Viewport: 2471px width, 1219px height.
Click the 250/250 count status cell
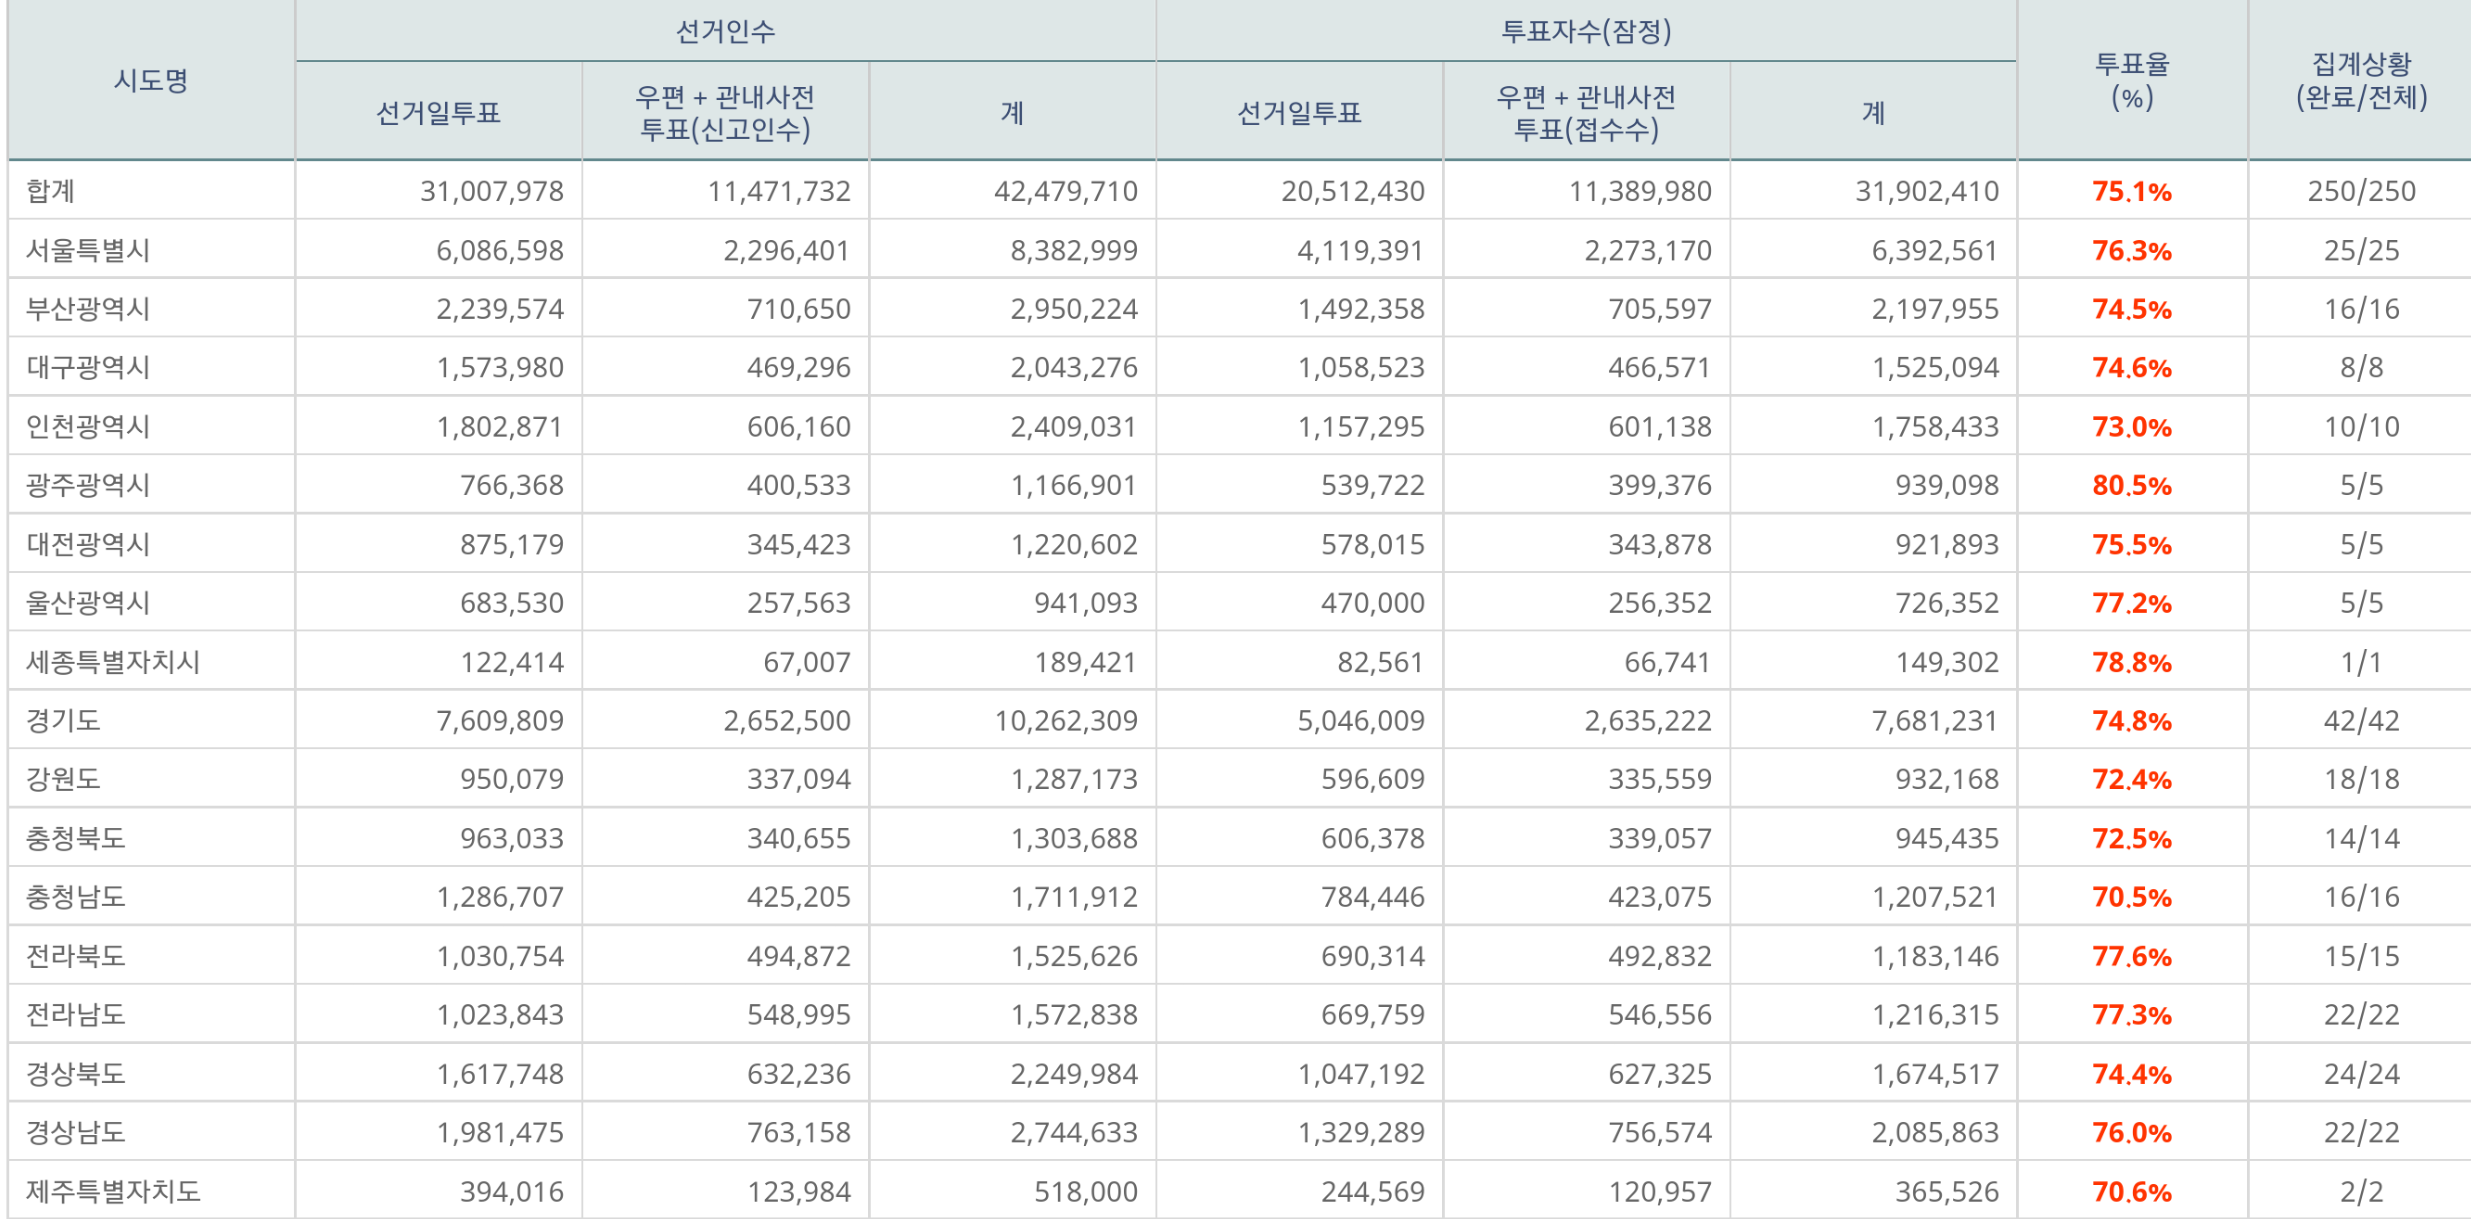[2361, 191]
